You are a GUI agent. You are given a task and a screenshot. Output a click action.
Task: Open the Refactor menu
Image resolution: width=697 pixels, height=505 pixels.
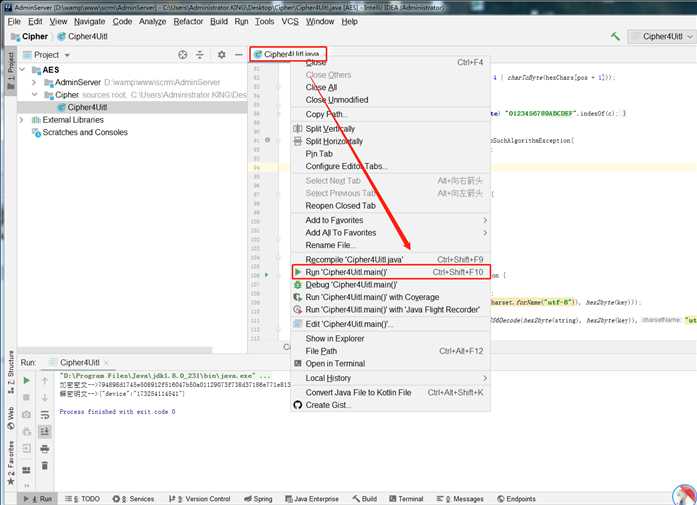click(x=188, y=21)
